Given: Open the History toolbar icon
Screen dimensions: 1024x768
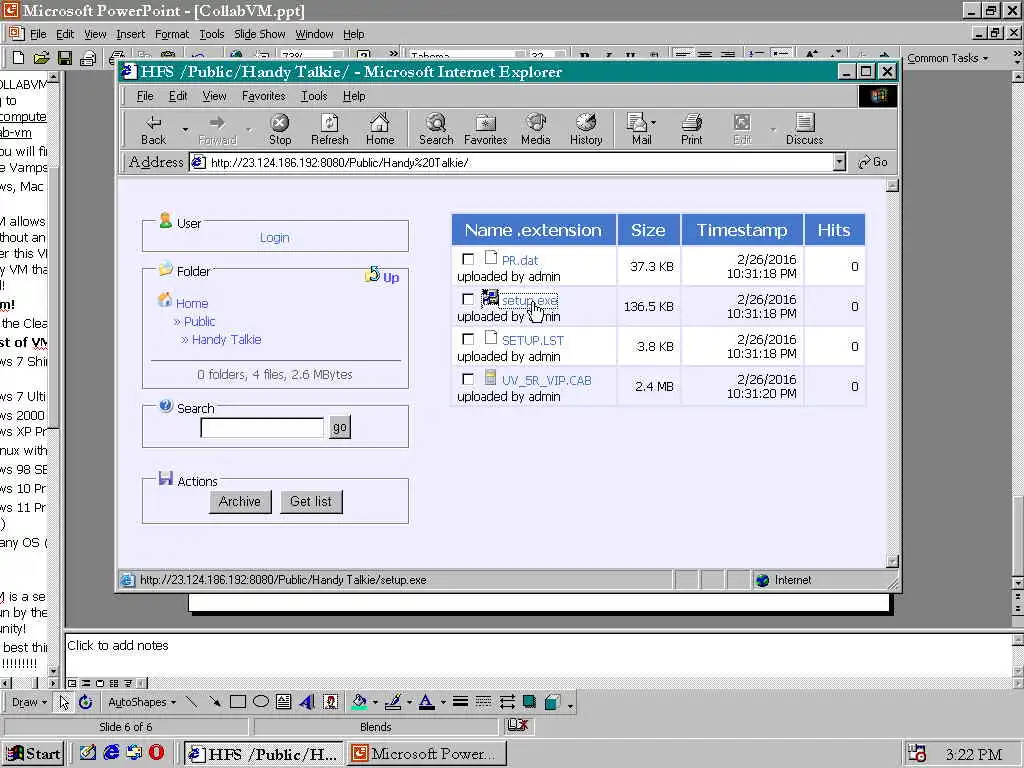Looking at the screenshot, I should pos(586,129).
